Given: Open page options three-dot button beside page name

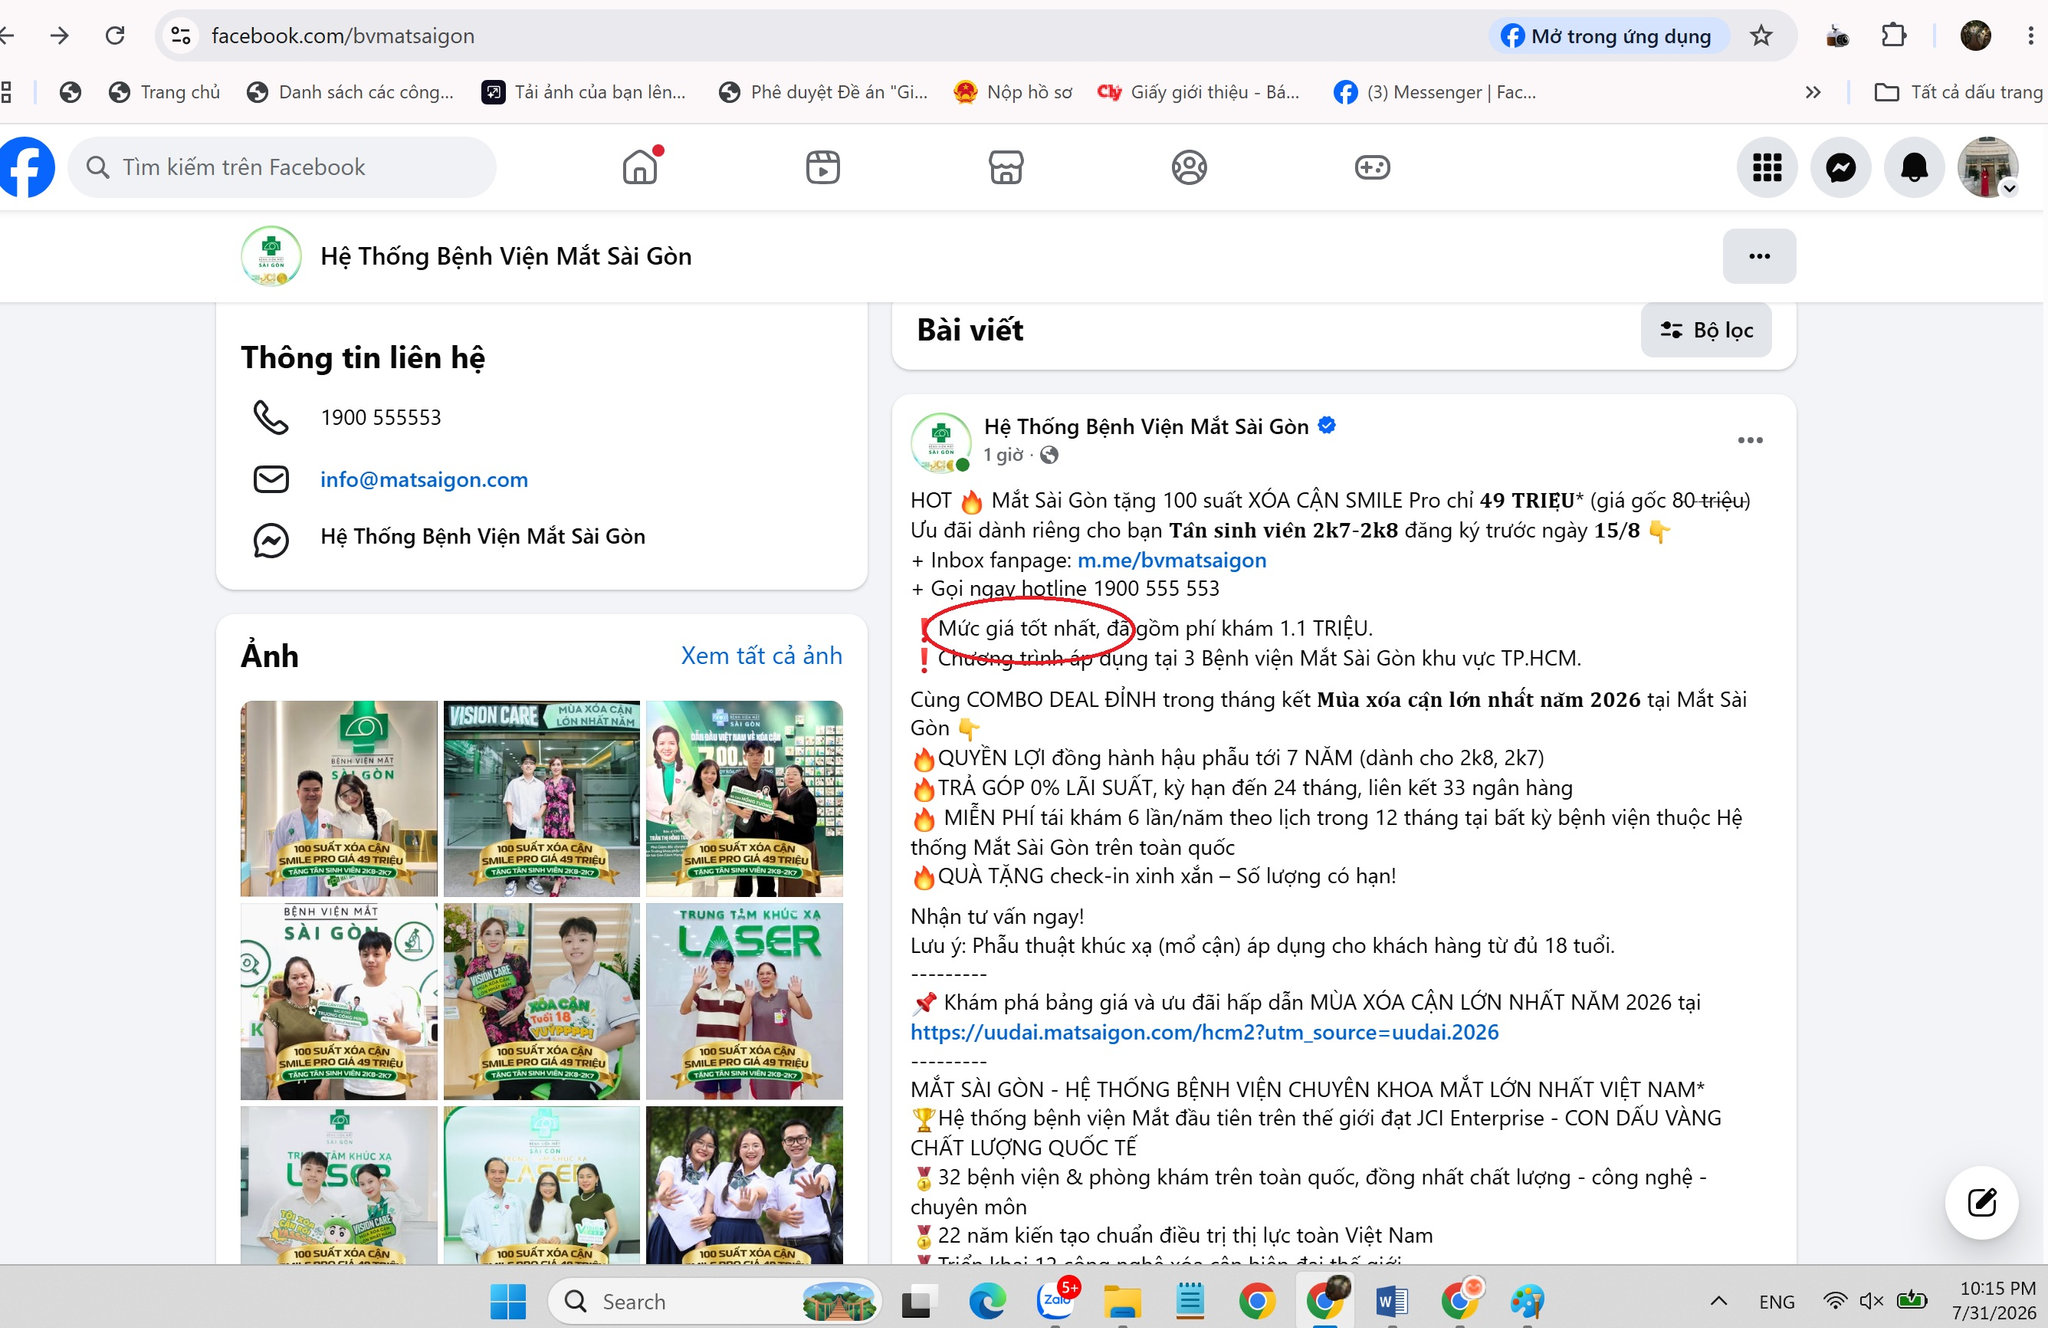Looking at the screenshot, I should pos(1759,256).
